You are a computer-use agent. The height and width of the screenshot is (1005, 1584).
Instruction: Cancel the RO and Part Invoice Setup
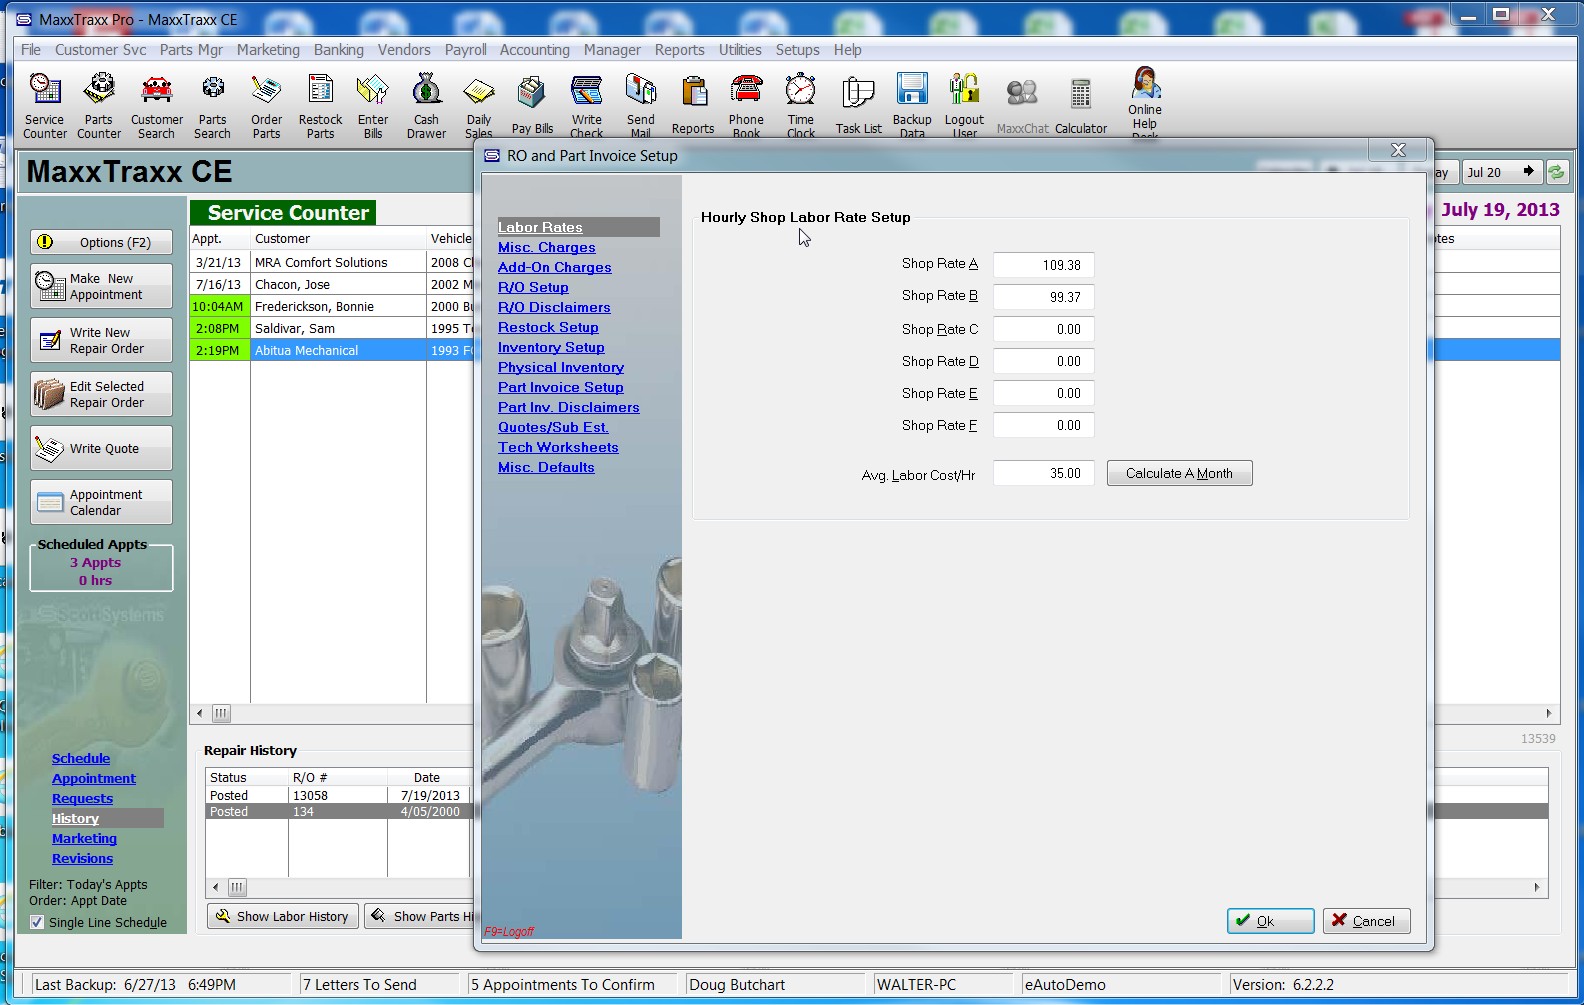(1366, 921)
